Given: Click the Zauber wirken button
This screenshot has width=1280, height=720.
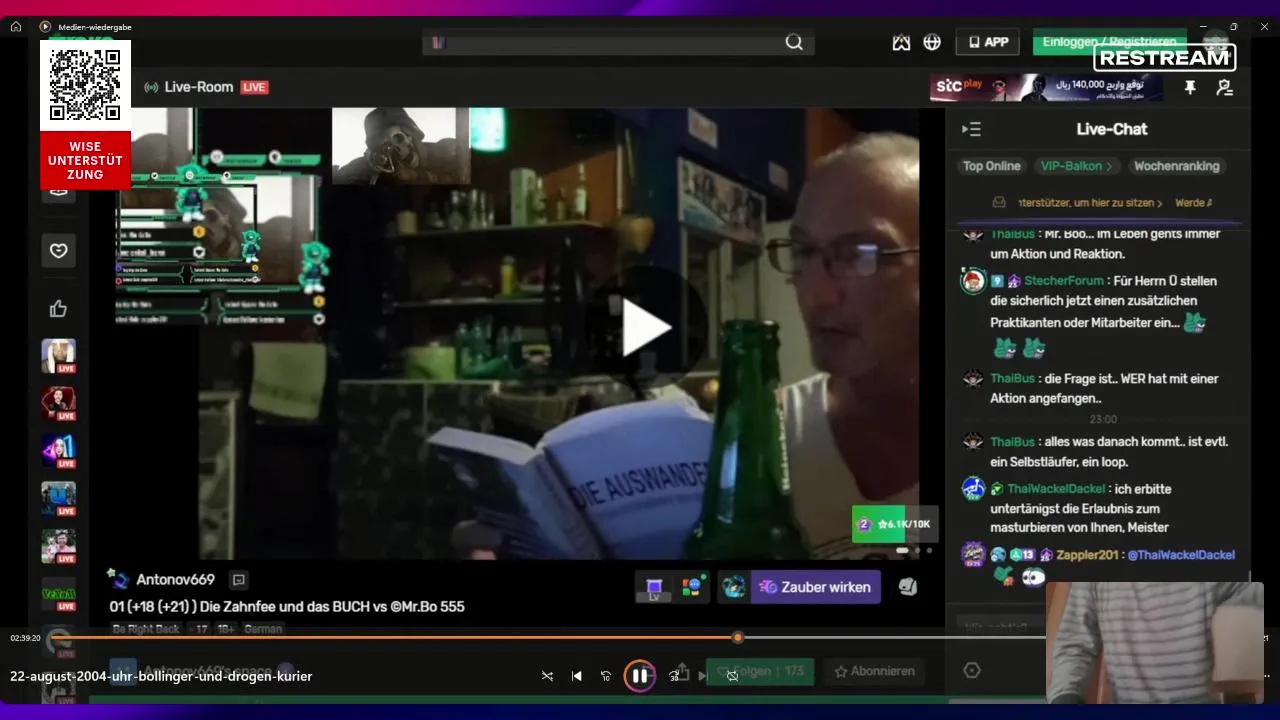Looking at the screenshot, I should click(816, 587).
